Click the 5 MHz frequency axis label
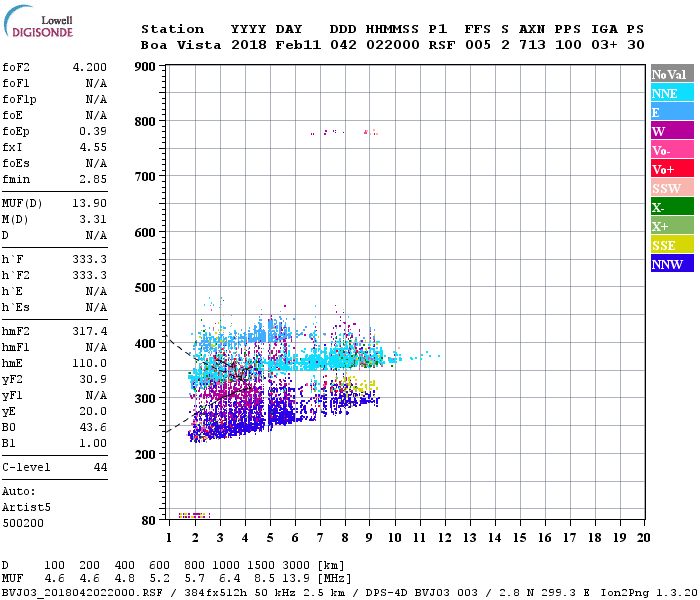The width and height of the screenshot is (700, 600). [x=270, y=538]
